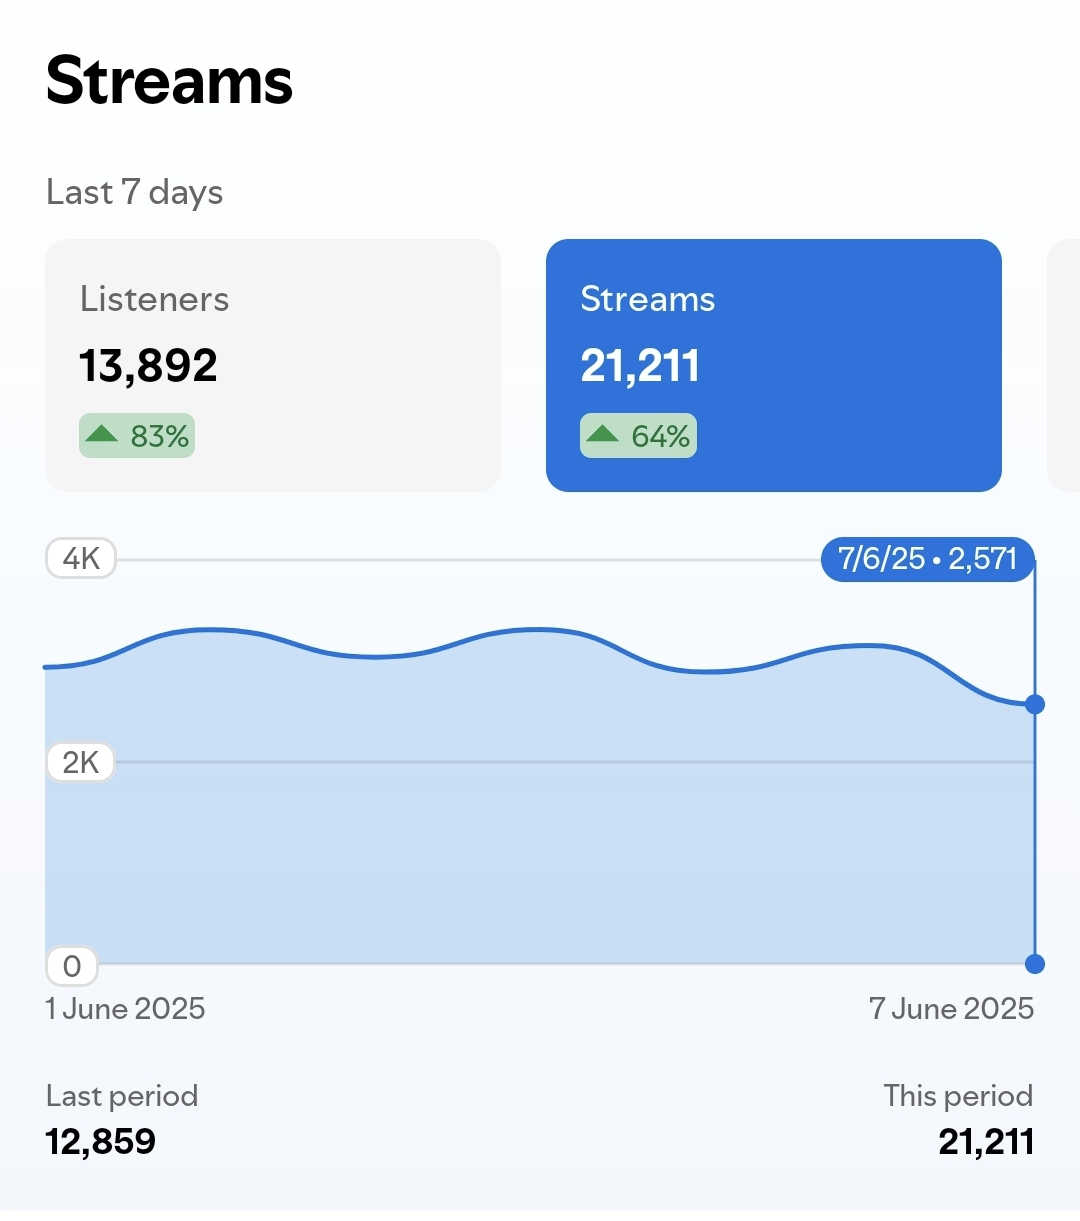
Task: Click the 7 June 2025 date label
Action: pos(951,1009)
